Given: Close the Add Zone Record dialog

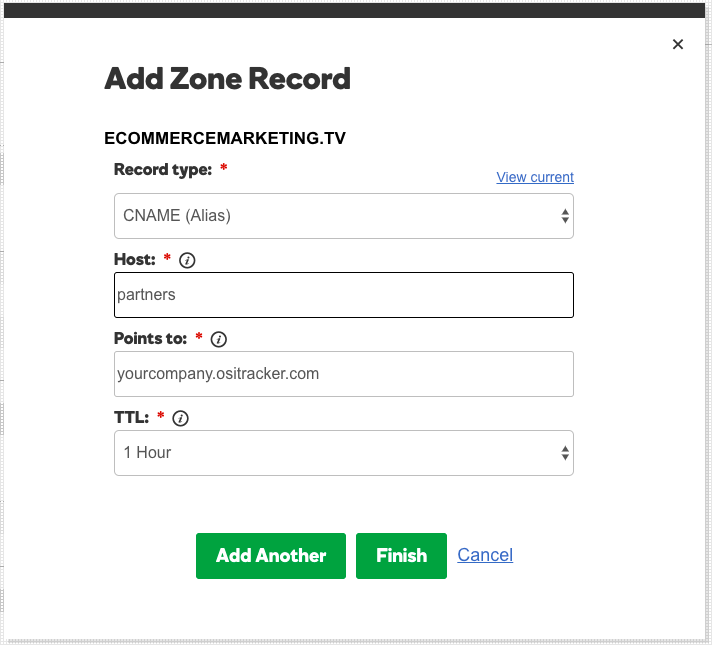Looking at the screenshot, I should [x=677, y=44].
